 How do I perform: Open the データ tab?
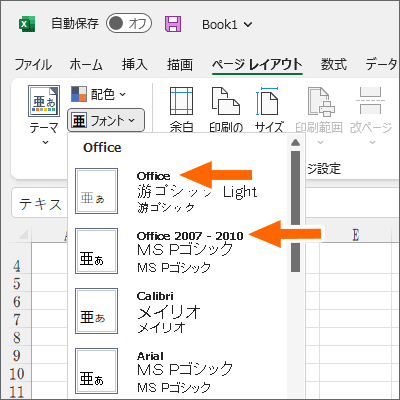(382, 64)
